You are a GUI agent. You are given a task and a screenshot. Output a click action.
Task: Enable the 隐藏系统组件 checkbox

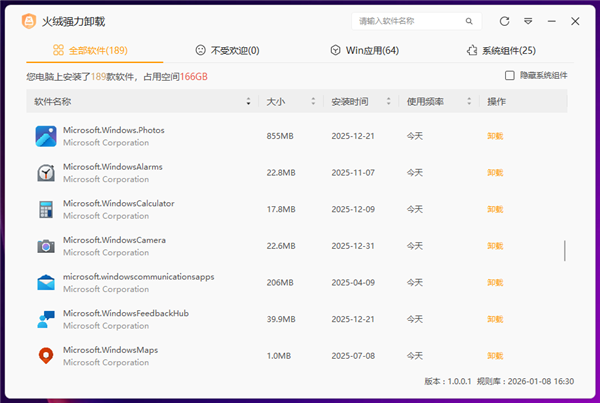click(510, 75)
